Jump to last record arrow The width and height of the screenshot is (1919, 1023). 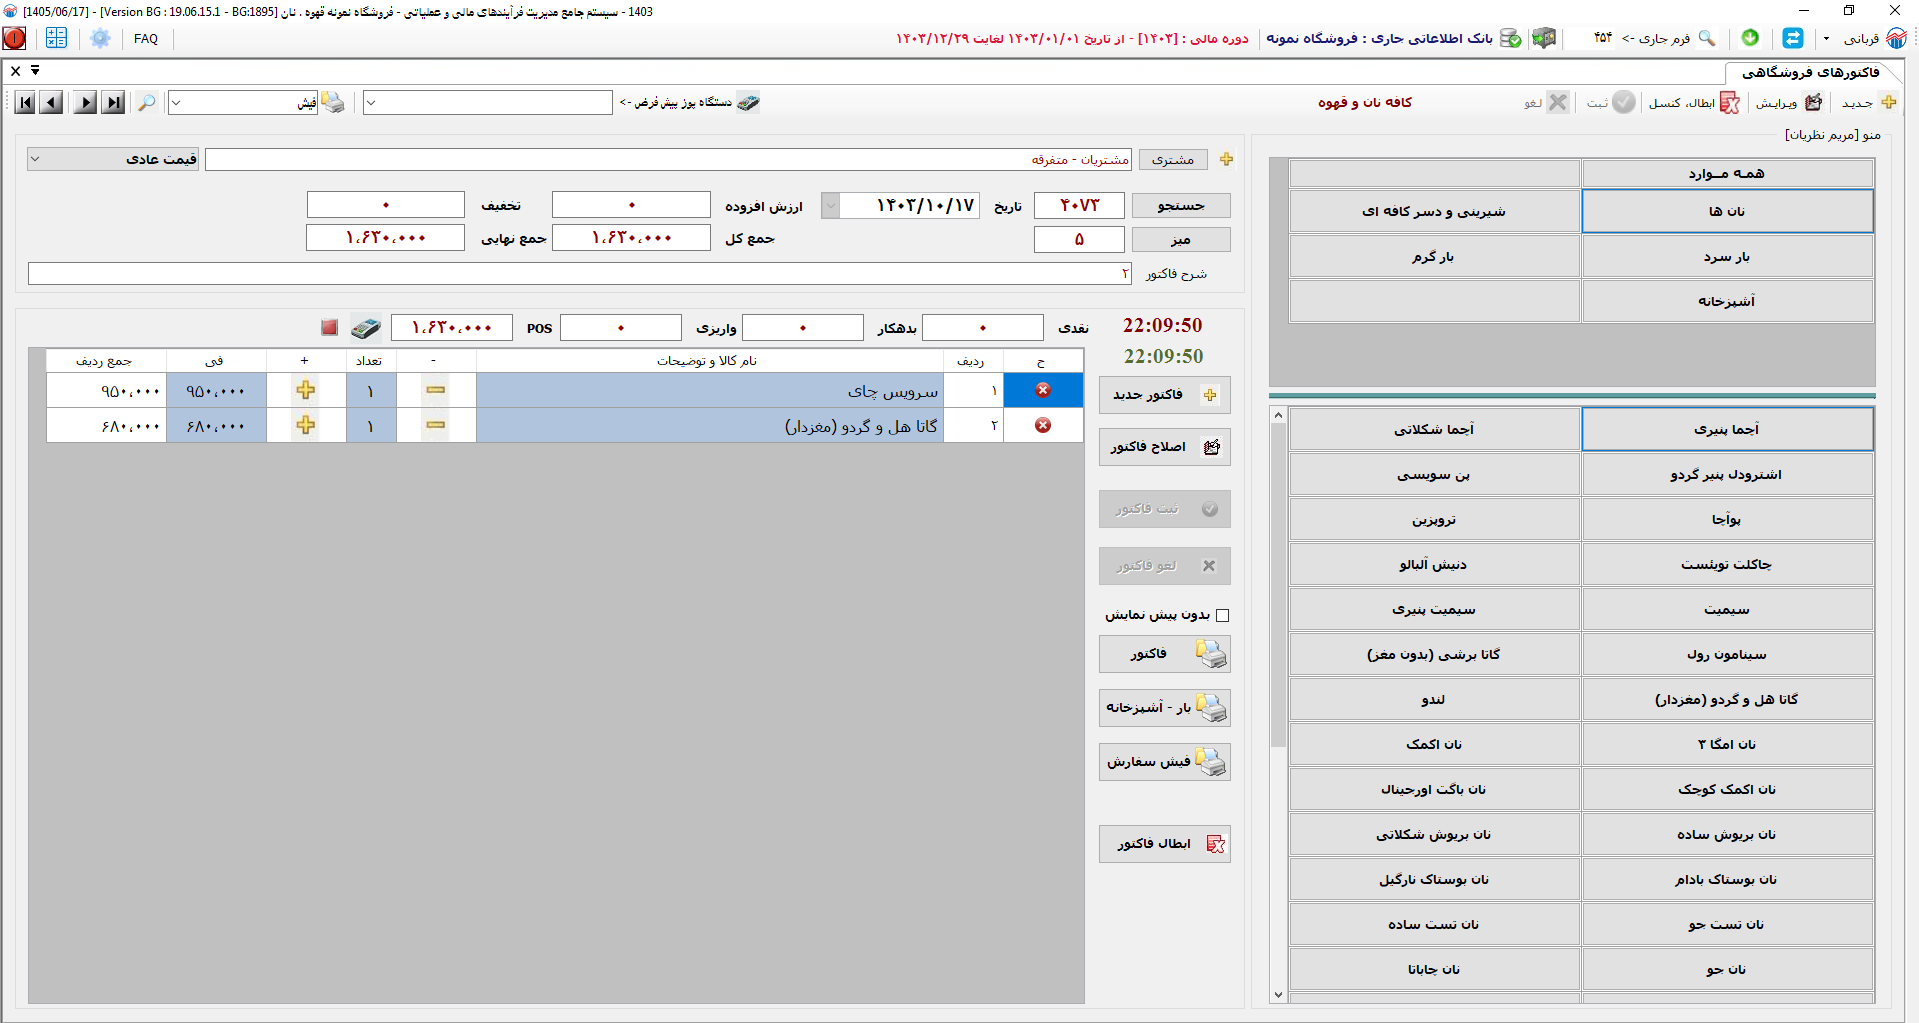[x=114, y=102]
